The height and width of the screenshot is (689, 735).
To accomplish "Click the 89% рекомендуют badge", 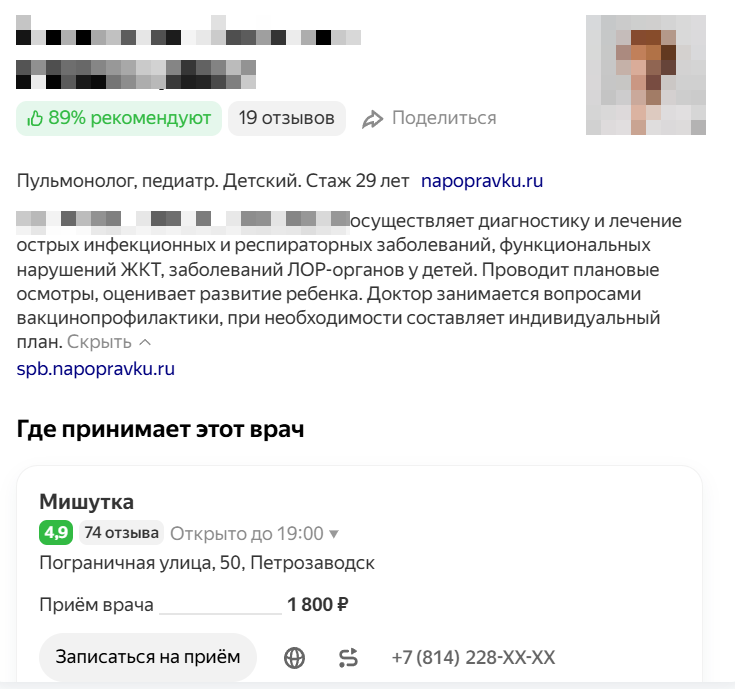I will pyautogui.click(x=119, y=118).
